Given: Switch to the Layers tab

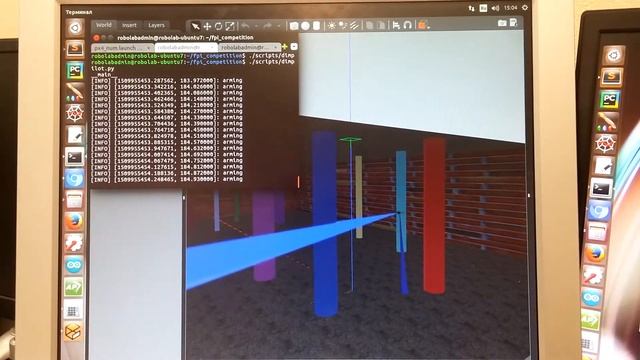Looking at the screenshot, I should 156,25.
